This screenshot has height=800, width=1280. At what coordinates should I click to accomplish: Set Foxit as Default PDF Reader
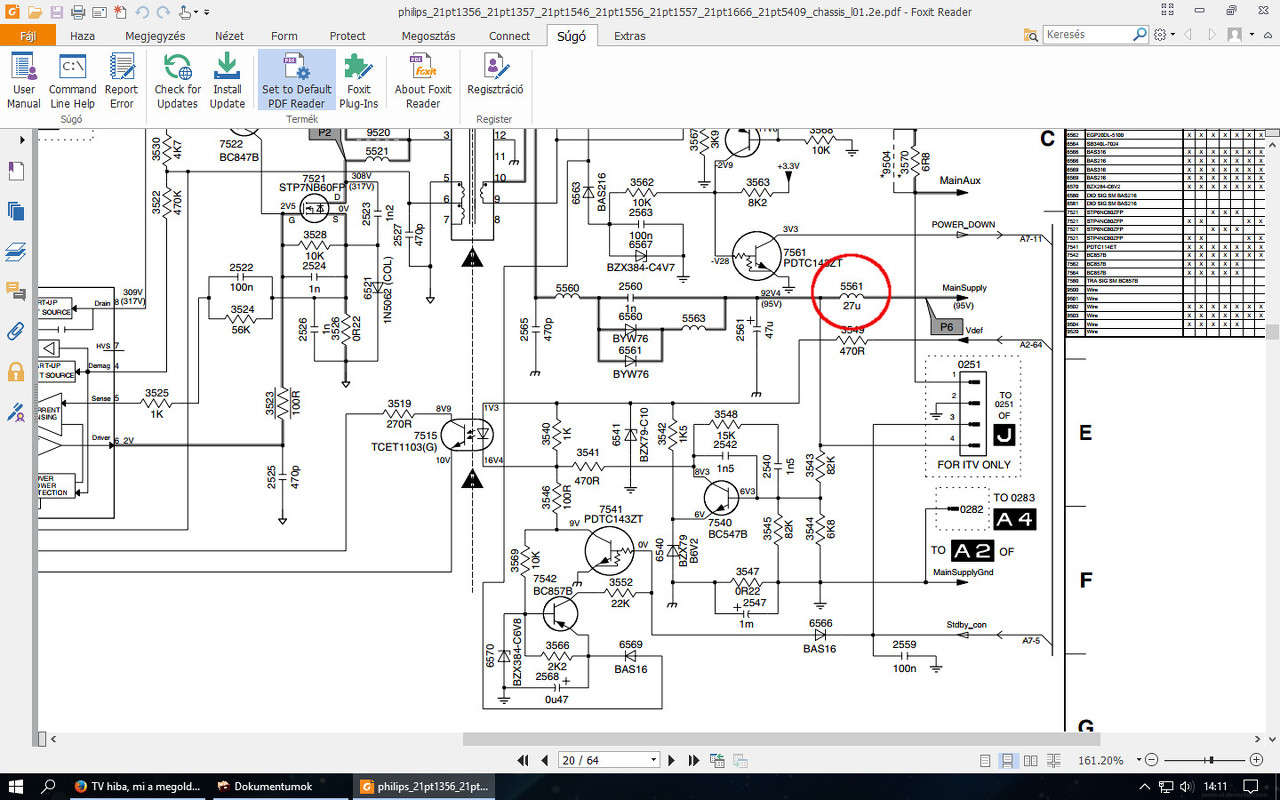297,82
